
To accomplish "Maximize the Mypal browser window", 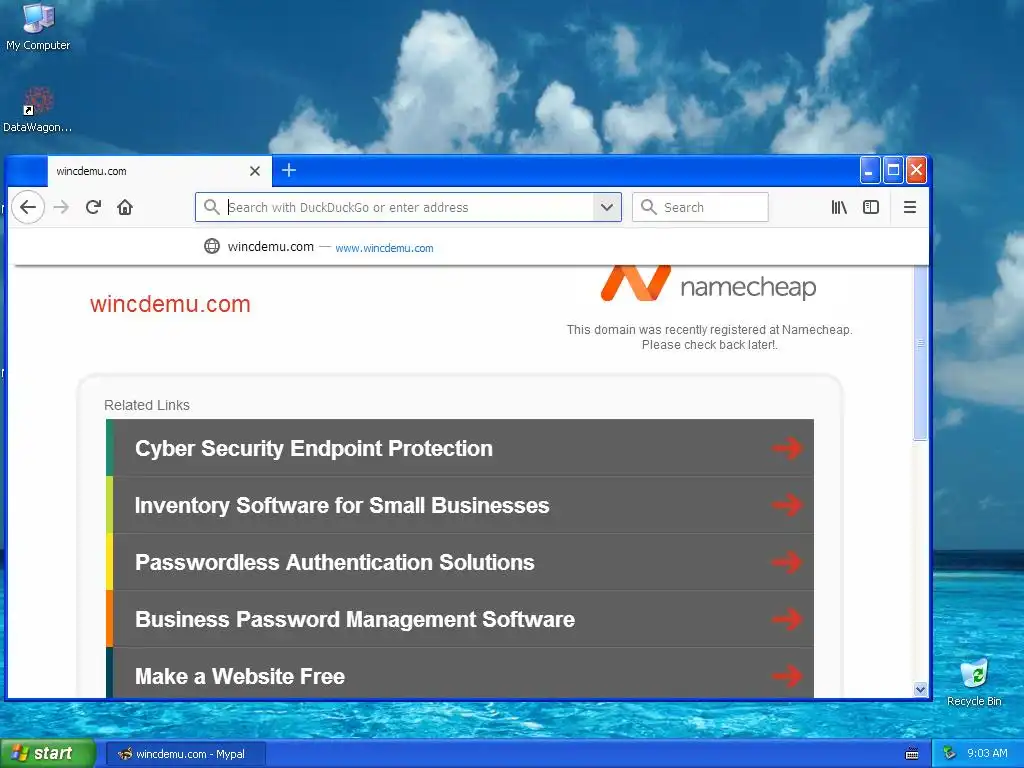I will [x=893, y=170].
